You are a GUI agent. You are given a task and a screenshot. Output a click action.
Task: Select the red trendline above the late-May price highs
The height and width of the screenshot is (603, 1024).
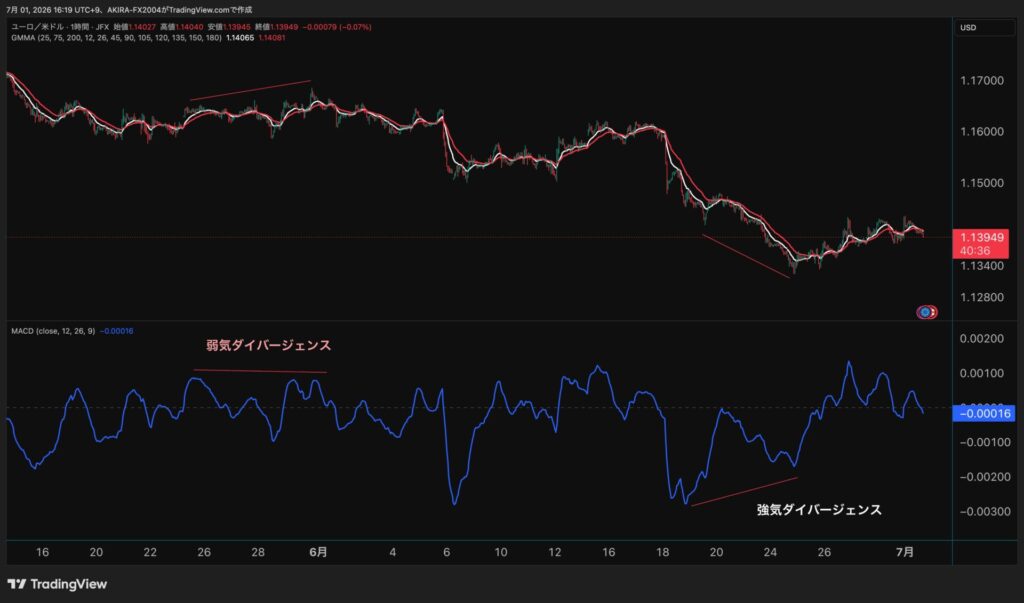(250, 90)
